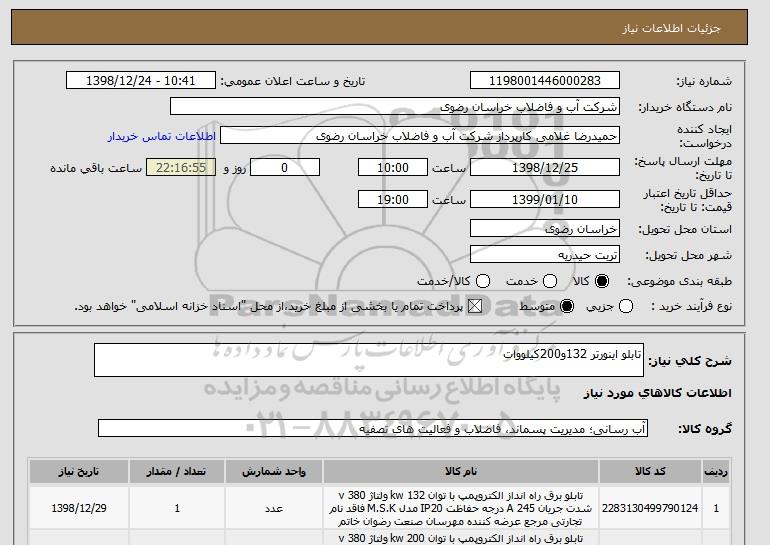
Task: Click the تاریخ نیاز column header
Action: [x=79, y=471]
